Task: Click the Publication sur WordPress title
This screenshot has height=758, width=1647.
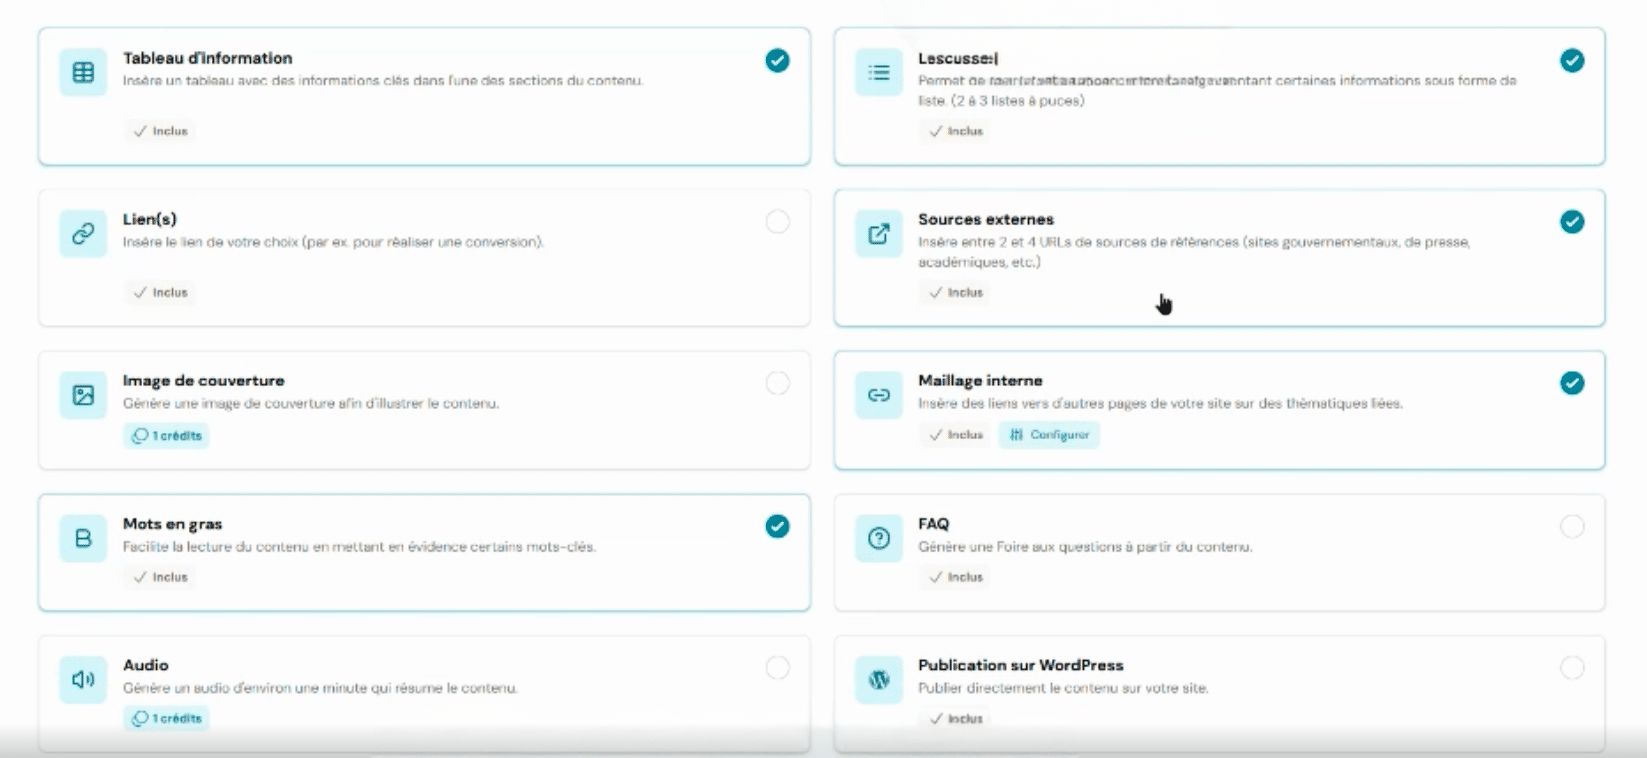Action: (x=1021, y=665)
